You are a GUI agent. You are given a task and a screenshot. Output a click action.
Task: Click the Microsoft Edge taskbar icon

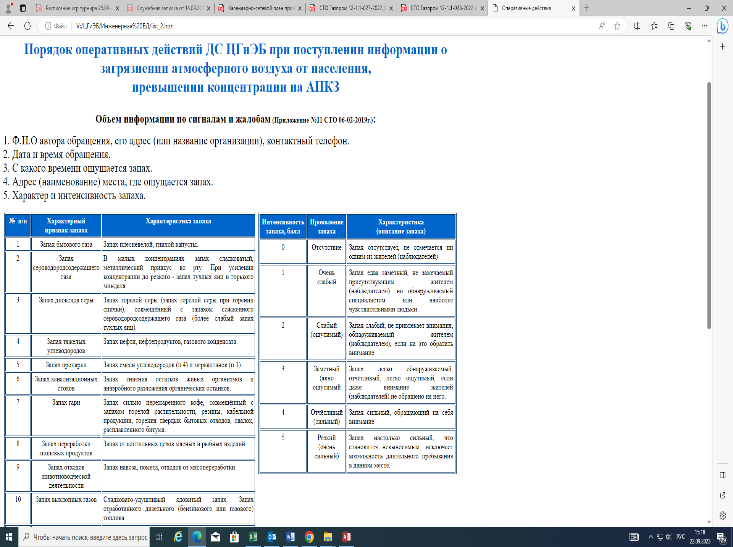pyautogui.click(x=197, y=537)
